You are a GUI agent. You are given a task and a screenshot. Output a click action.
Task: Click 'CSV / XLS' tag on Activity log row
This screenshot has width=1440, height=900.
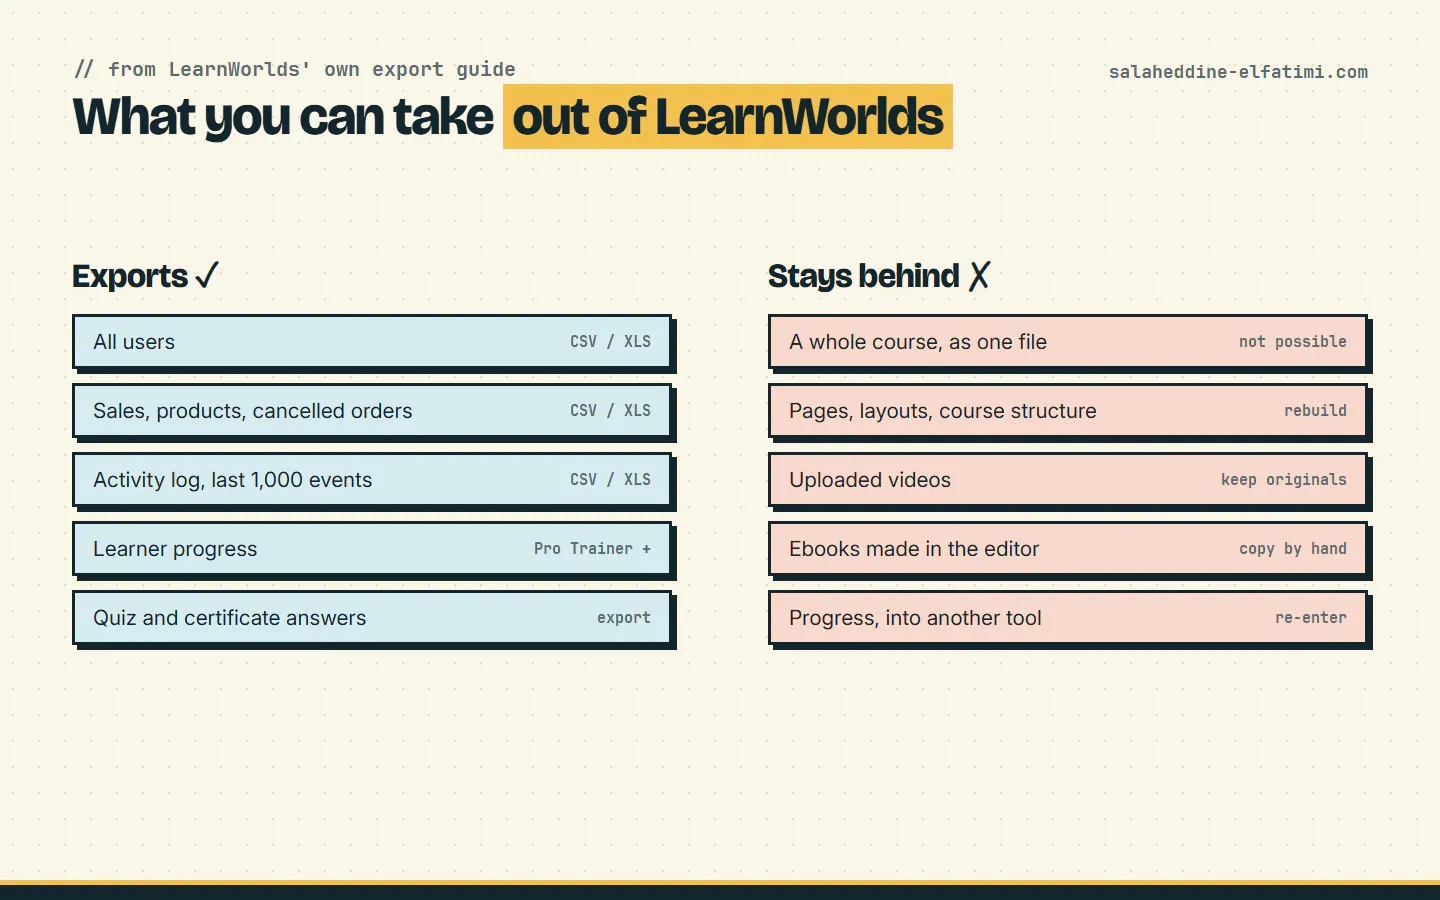(610, 480)
